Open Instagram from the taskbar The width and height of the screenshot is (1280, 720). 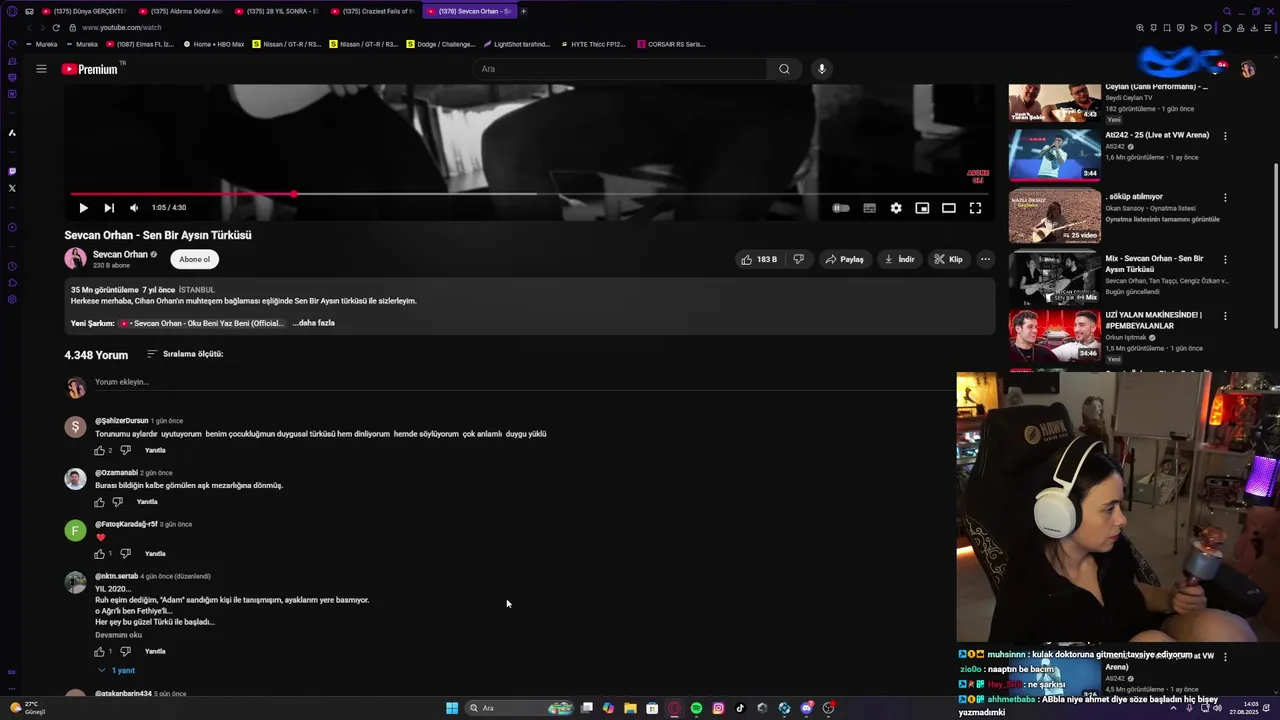(718, 708)
